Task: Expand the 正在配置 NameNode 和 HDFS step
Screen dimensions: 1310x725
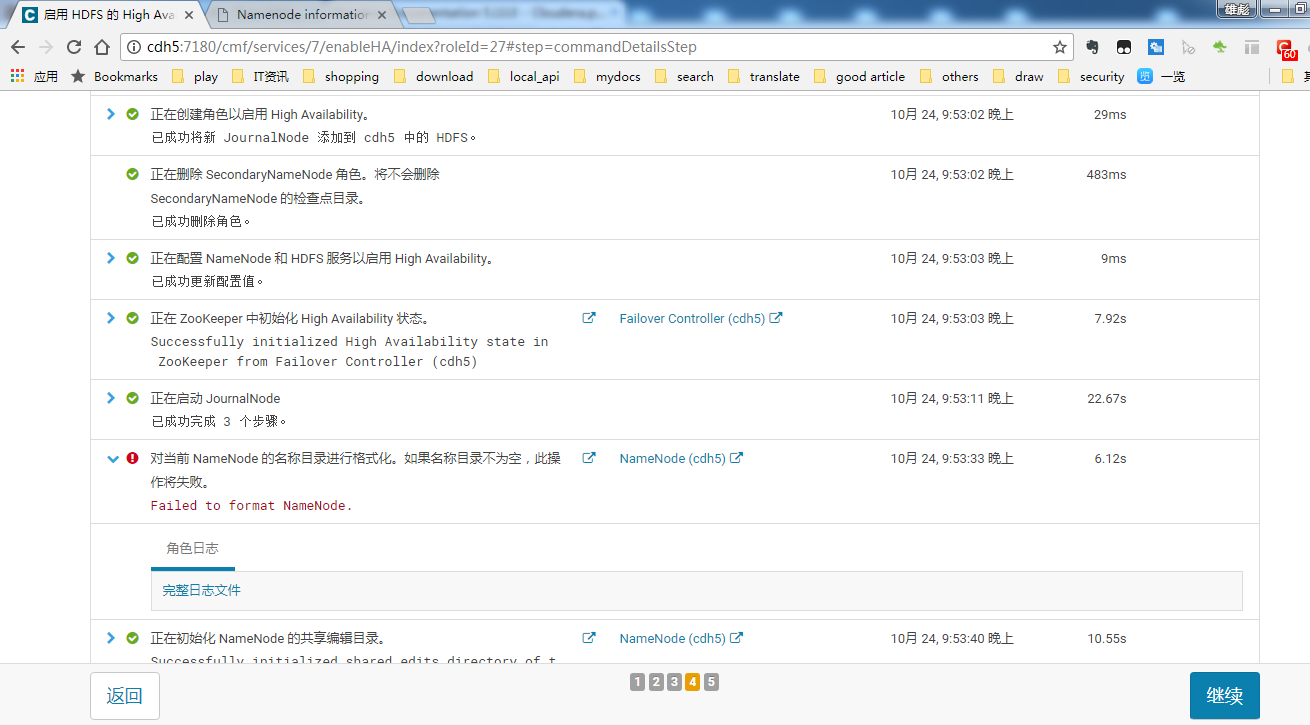Action: [x=111, y=258]
